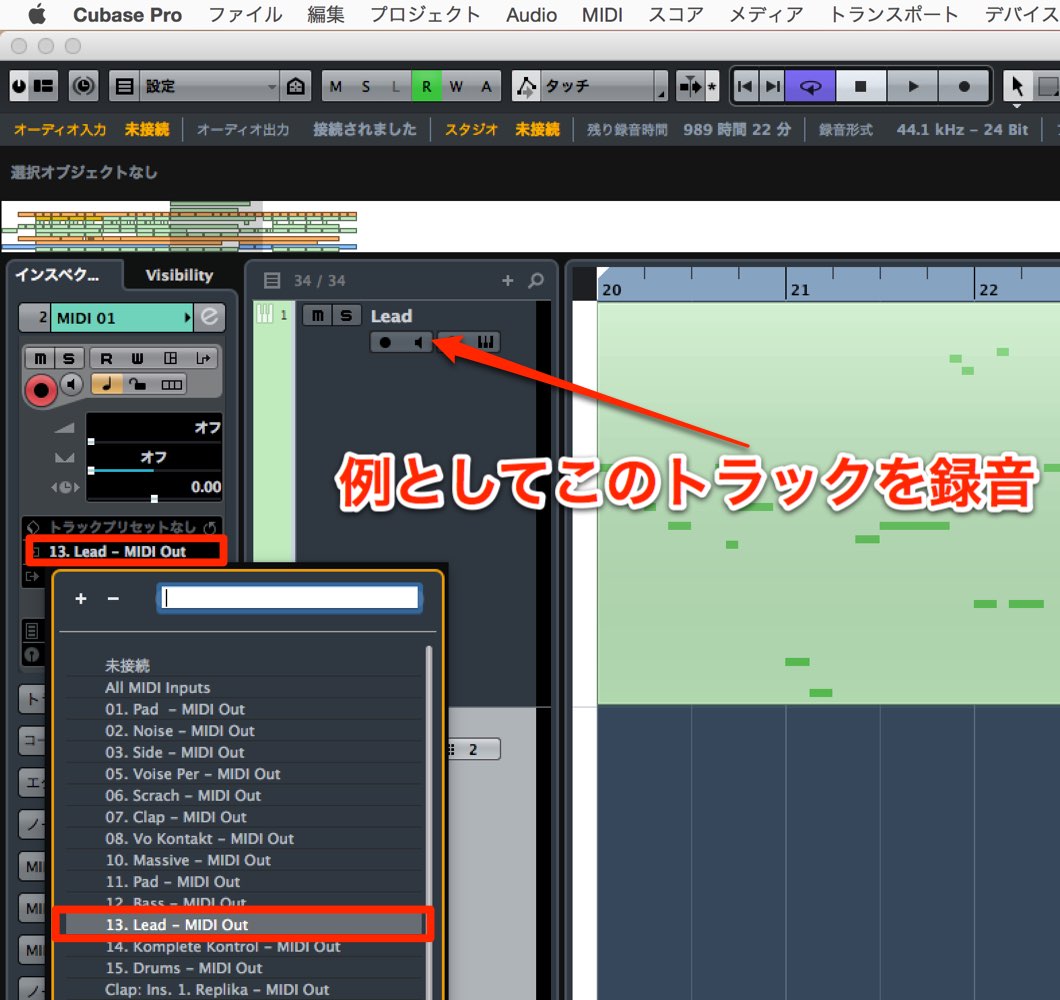Open channel settings 'e' button for MIDI 01
This screenshot has height=1000, width=1060.
point(210,316)
